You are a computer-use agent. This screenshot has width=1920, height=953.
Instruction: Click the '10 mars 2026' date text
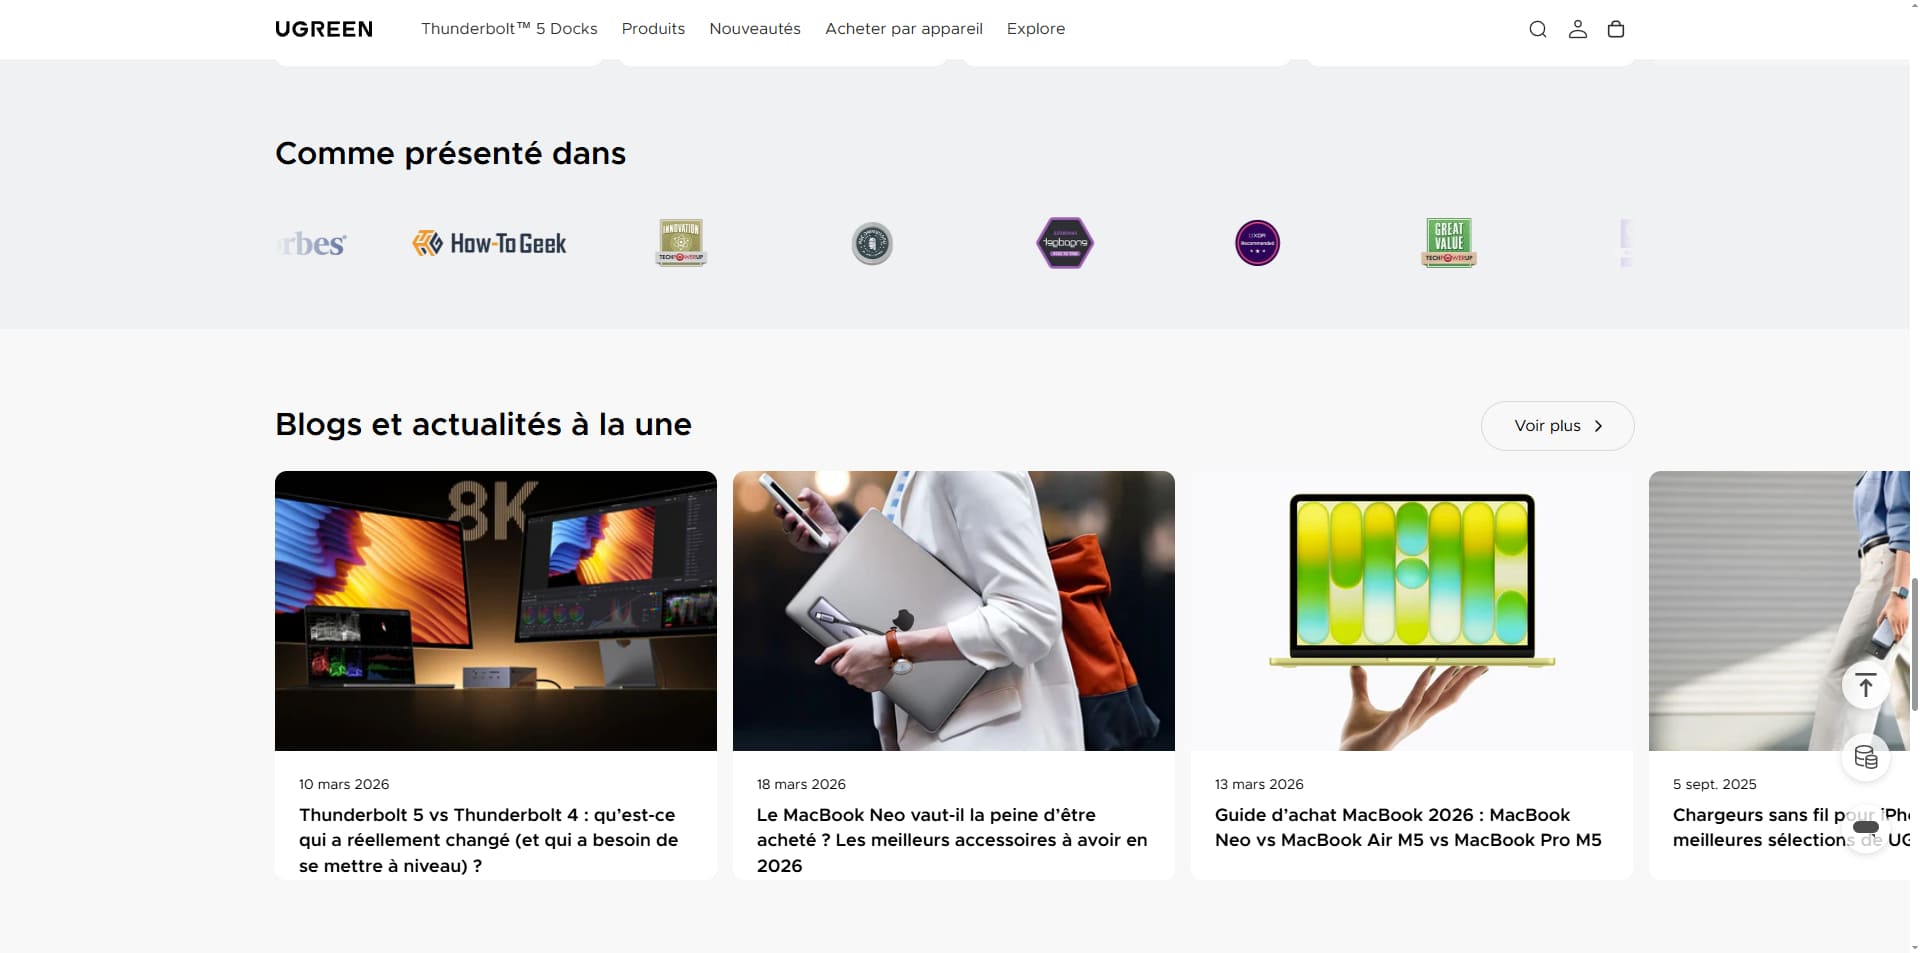344,784
